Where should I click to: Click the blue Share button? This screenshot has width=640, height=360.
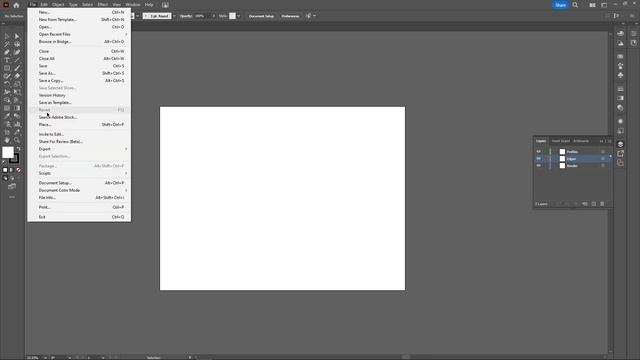point(560,5)
